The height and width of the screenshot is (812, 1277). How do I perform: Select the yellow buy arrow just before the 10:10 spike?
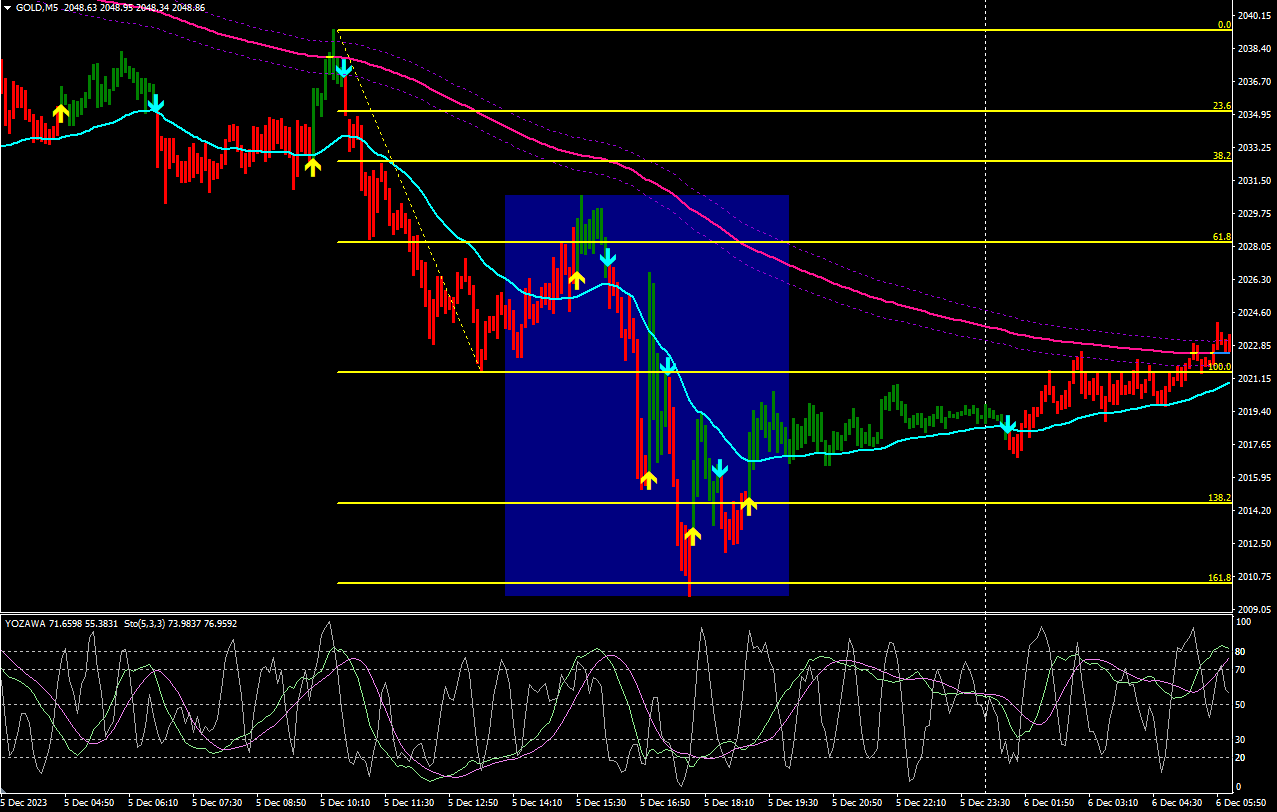pos(313,166)
